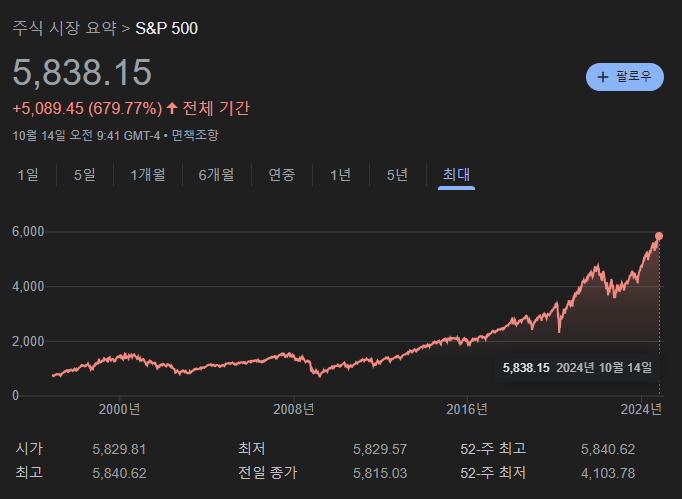
Task: Select the 5일 time range tab
Action: tap(84, 175)
